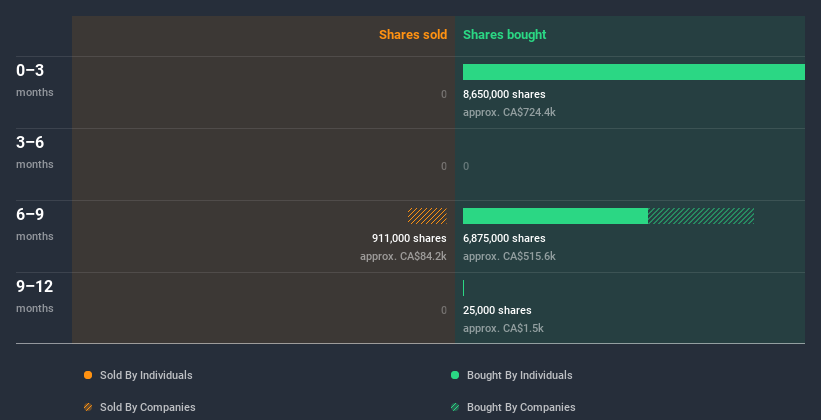The width and height of the screenshot is (821, 420).
Task: Click the hatched 'Bought By Companies' legend icon
Action: [x=455, y=407]
